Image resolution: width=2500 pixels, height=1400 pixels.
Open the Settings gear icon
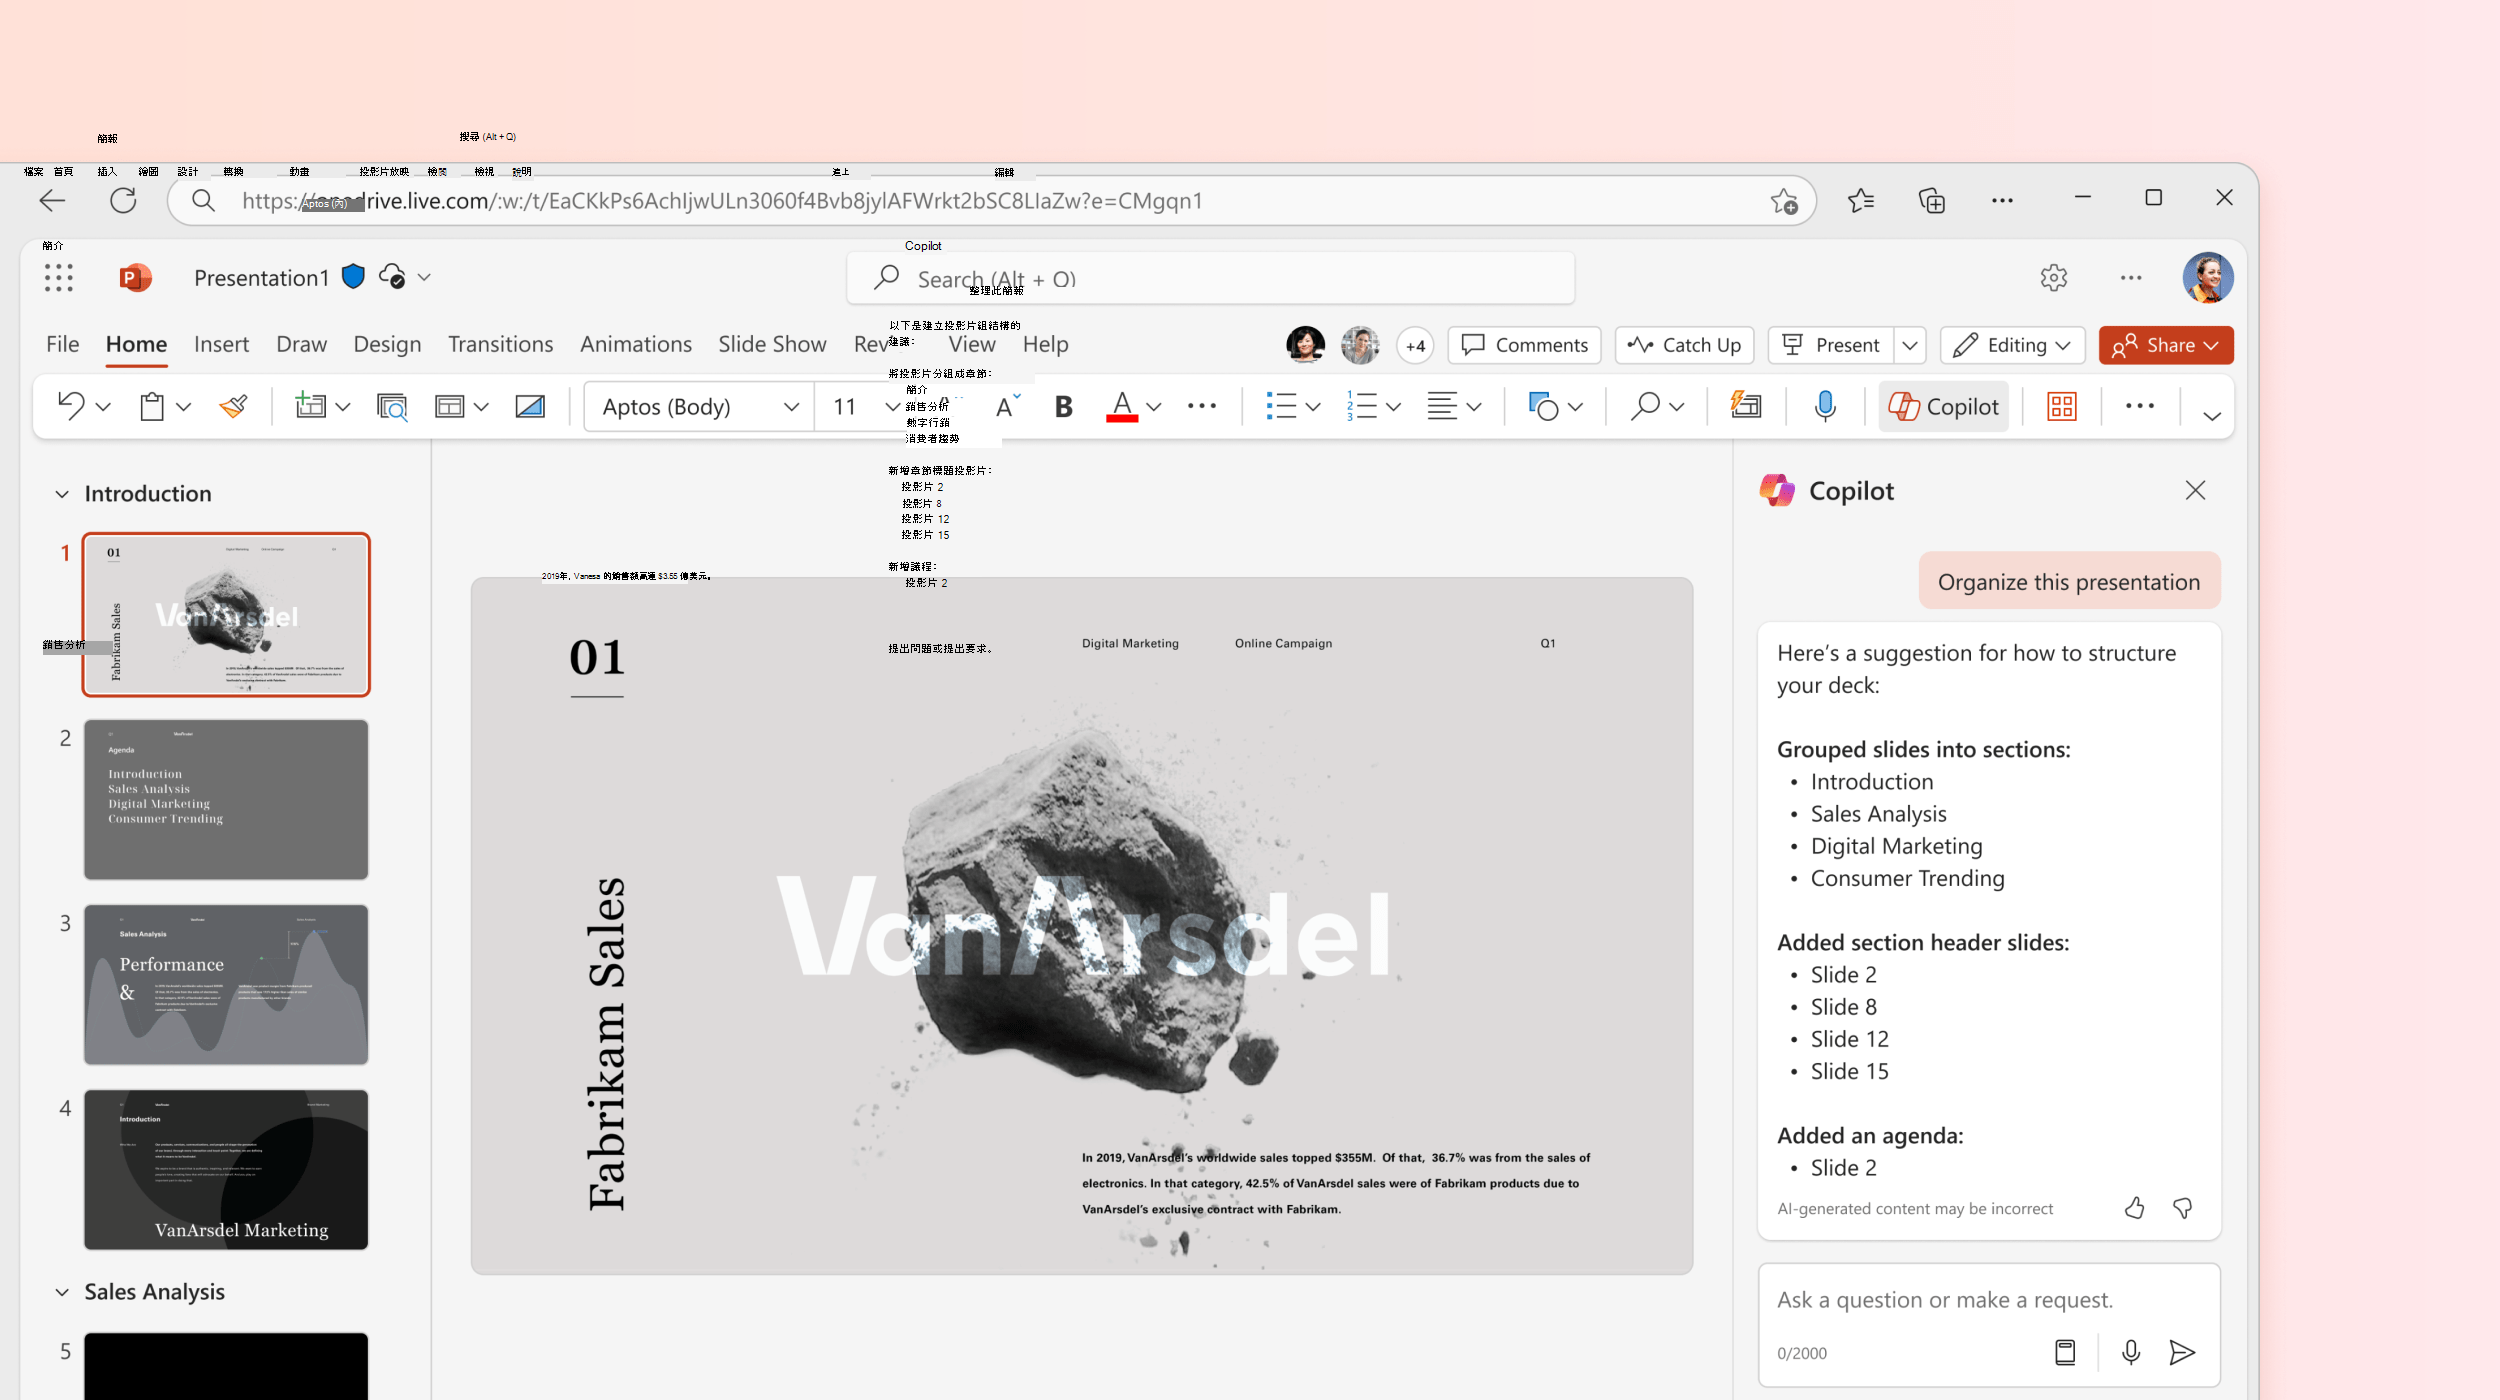click(2054, 278)
